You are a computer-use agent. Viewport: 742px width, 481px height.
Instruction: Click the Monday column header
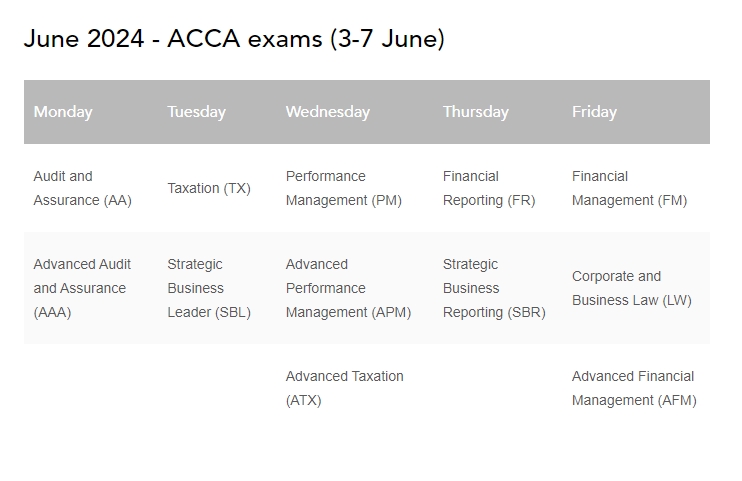(63, 112)
